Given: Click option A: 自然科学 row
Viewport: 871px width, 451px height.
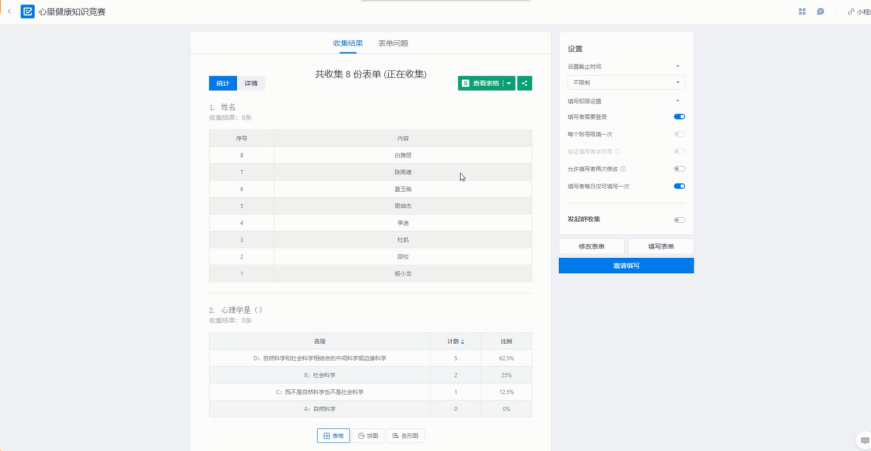Looking at the screenshot, I should (370, 409).
